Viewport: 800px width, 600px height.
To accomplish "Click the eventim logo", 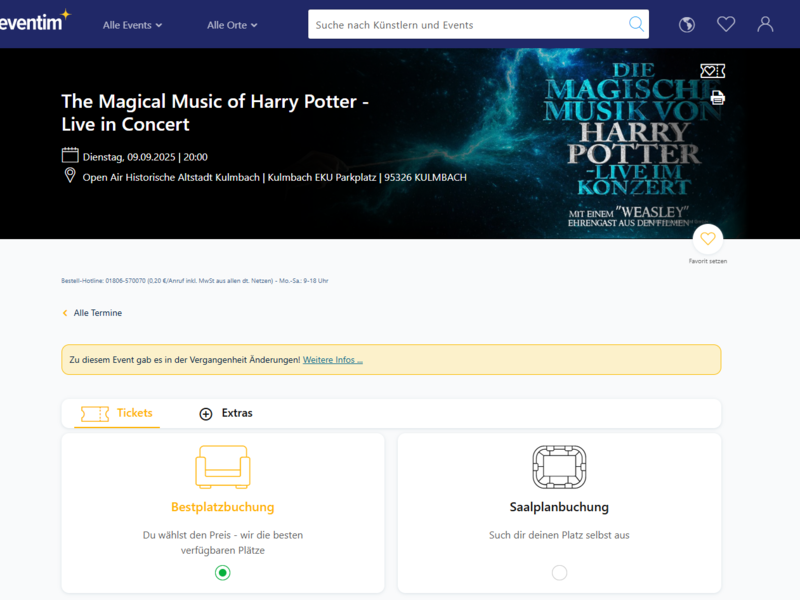I will click(34, 22).
